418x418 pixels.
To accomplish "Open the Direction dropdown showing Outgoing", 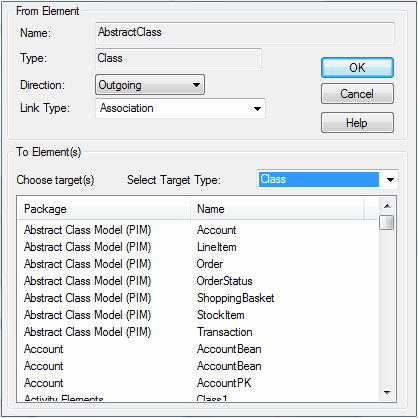I will pyautogui.click(x=150, y=85).
